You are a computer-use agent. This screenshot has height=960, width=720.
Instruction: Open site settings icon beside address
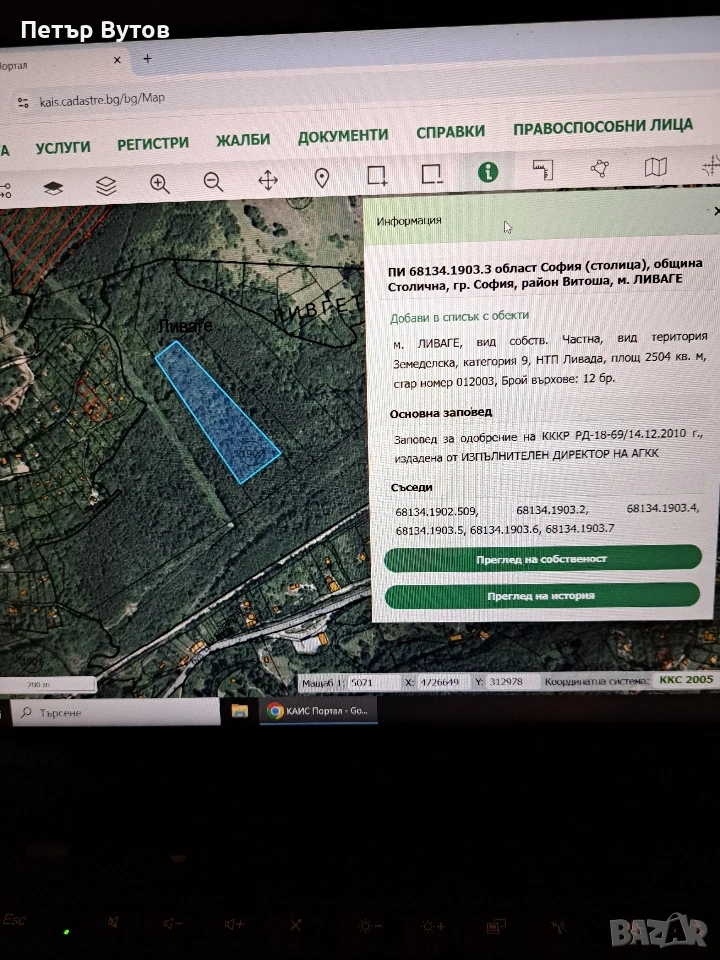pos(23,103)
